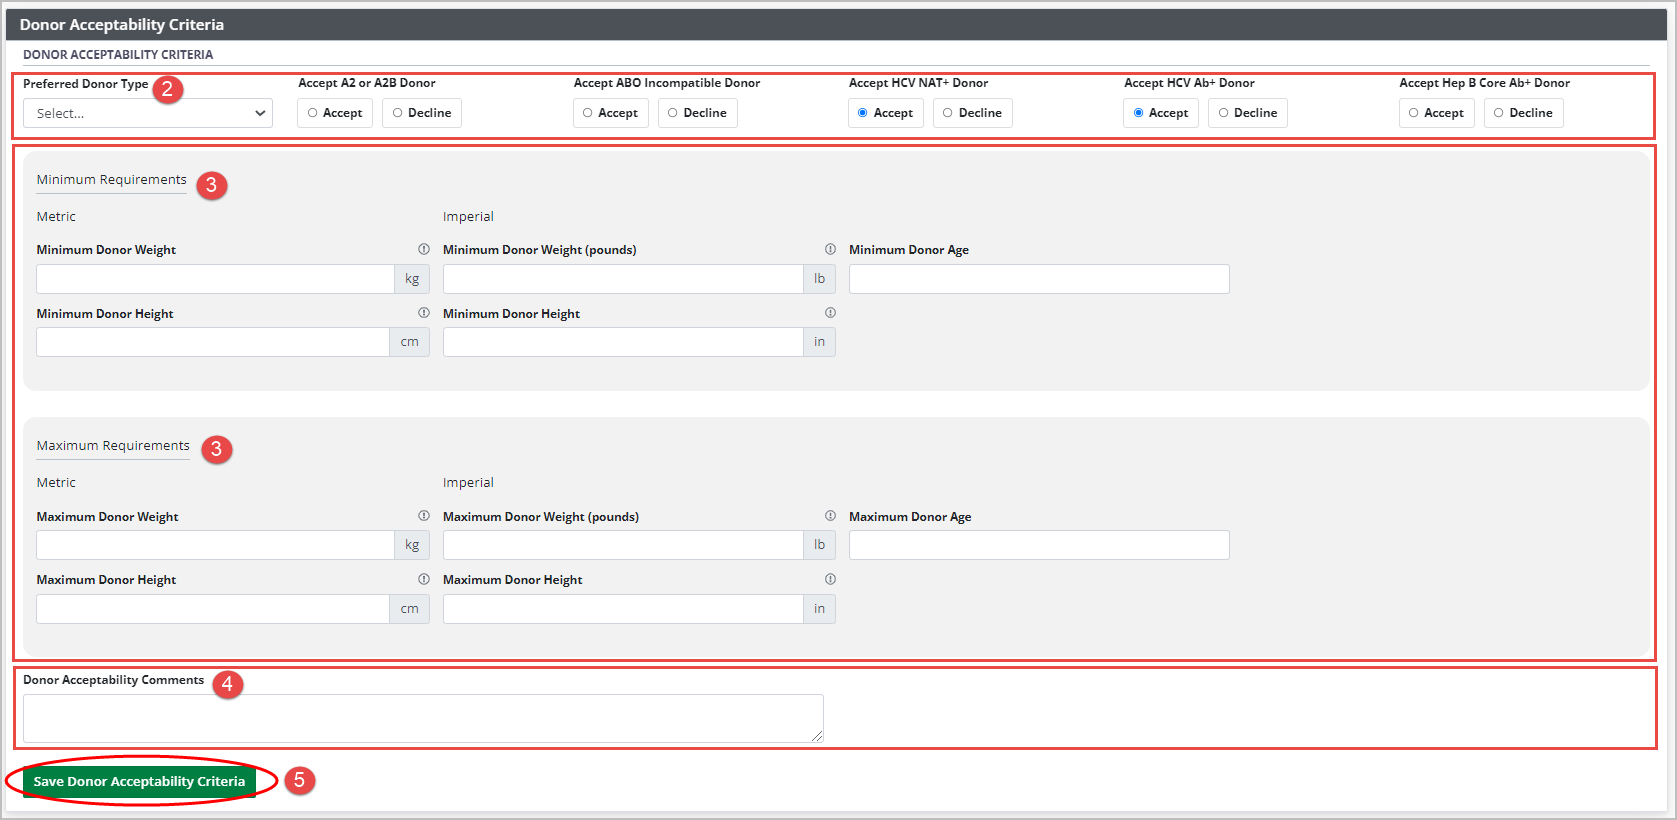Click info icon beside metric Maximum Donor Weight
The width and height of the screenshot is (1677, 820).
click(x=424, y=516)
